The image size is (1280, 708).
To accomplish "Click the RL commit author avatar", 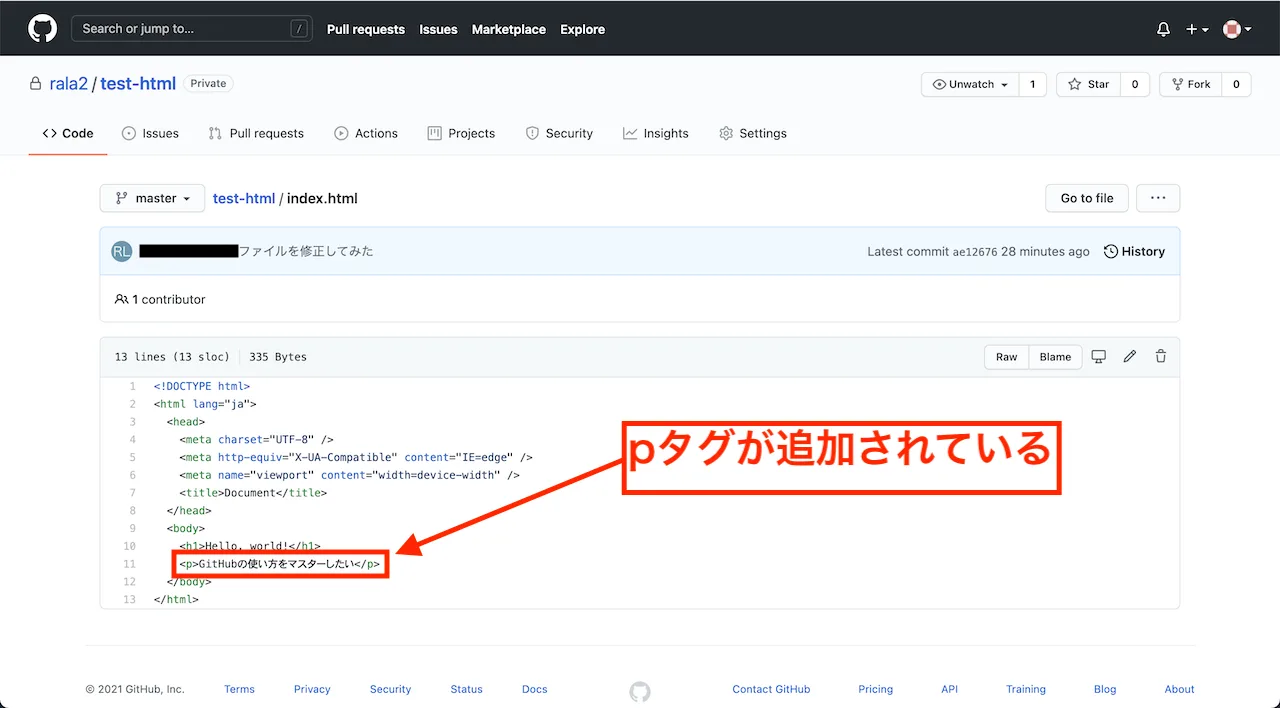I will click(121, 251).
